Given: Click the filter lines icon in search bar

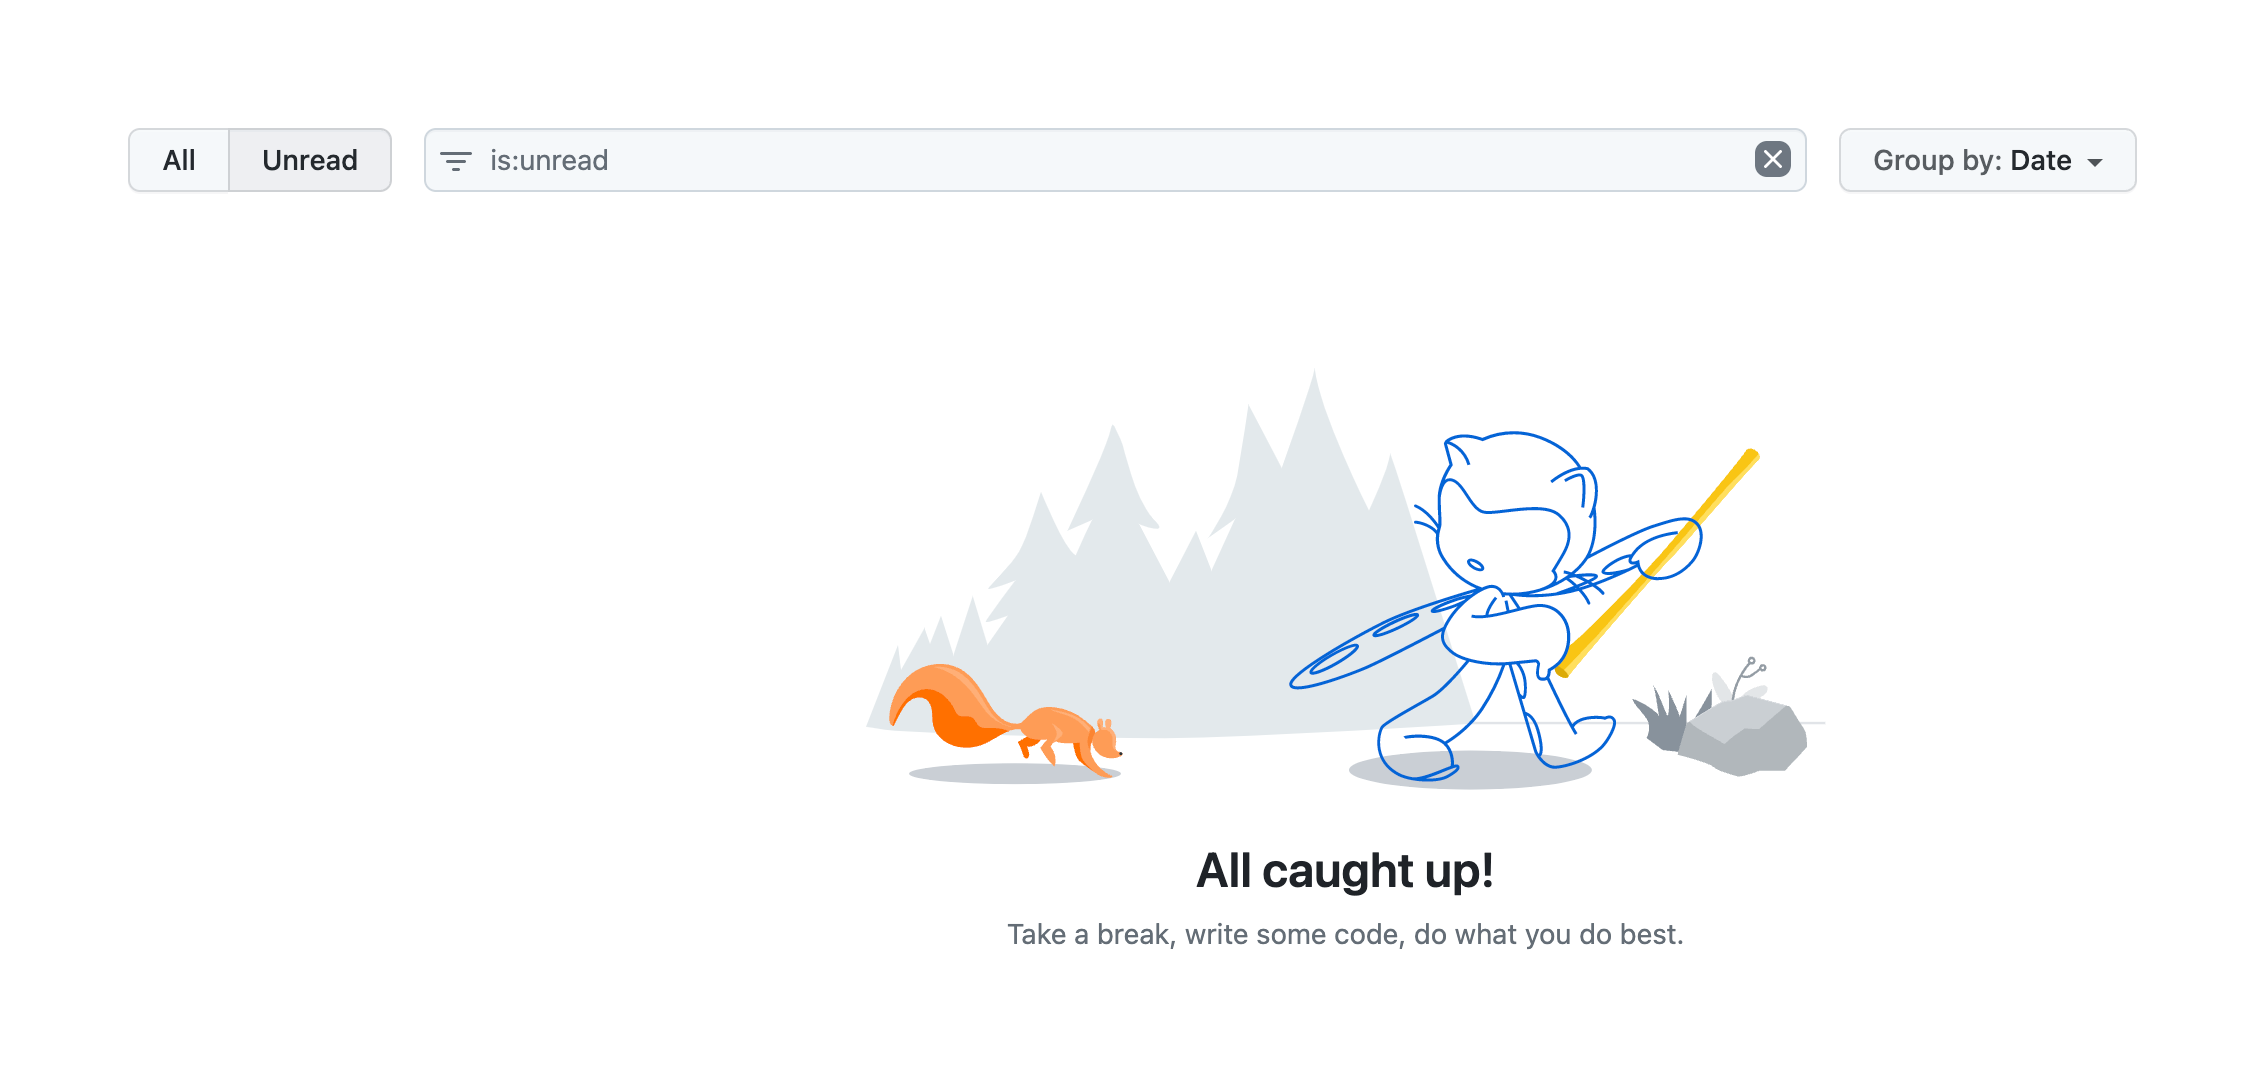Looking at the screenshot, I should [x=456, y=161].
